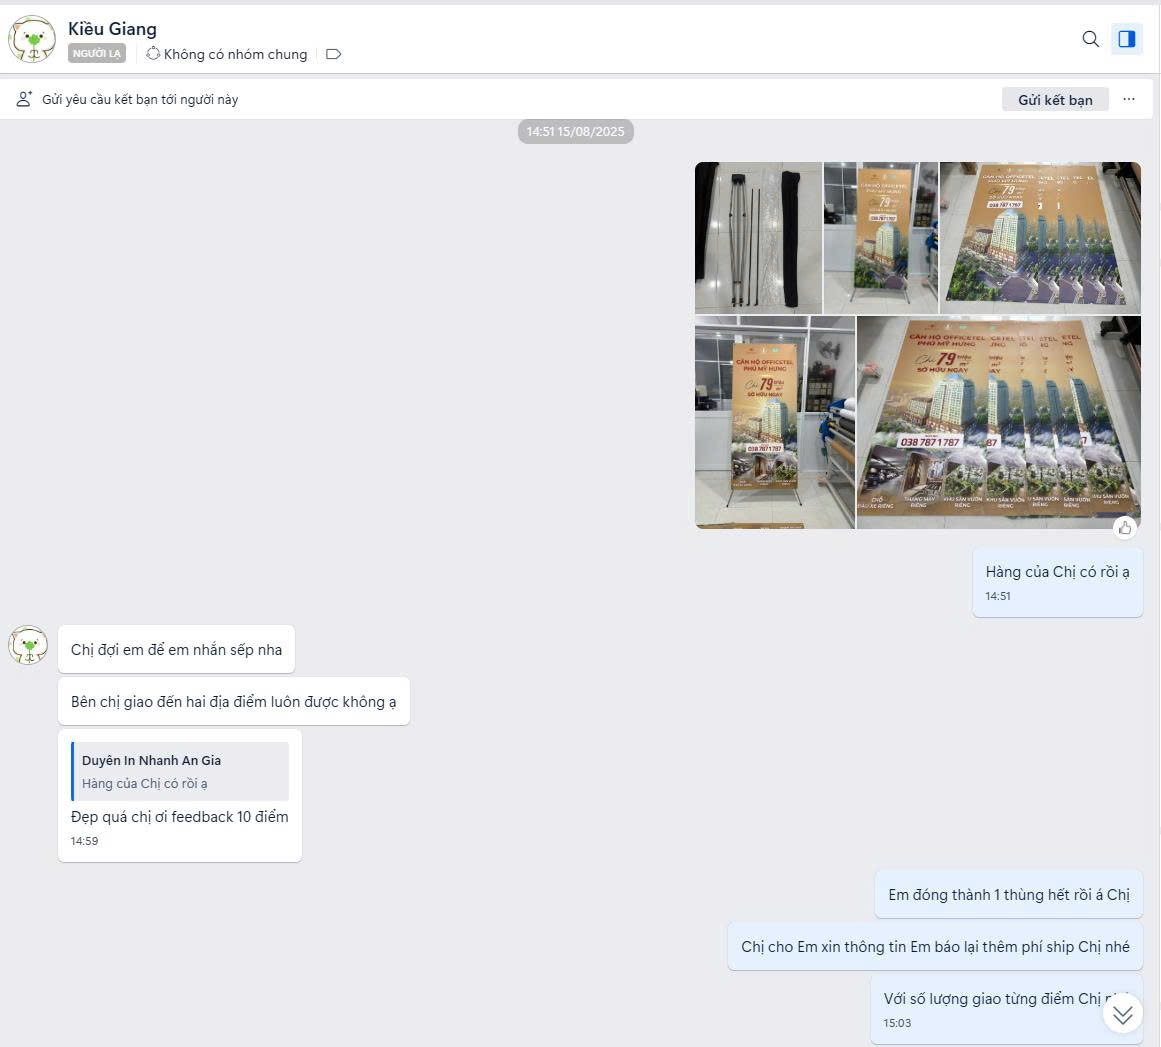The width and height of the screenshot is (1161, 1047).
Task: Open the three-dot menu next to Gửi kết bạn
Action: (1128, 99)
